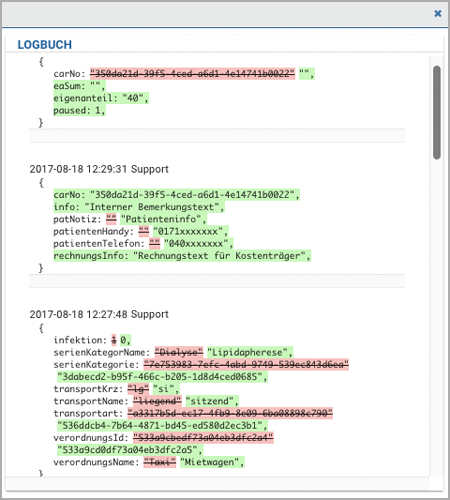
Task: Click the transportKrz new value "si"
Action: (x=166, y=389)
